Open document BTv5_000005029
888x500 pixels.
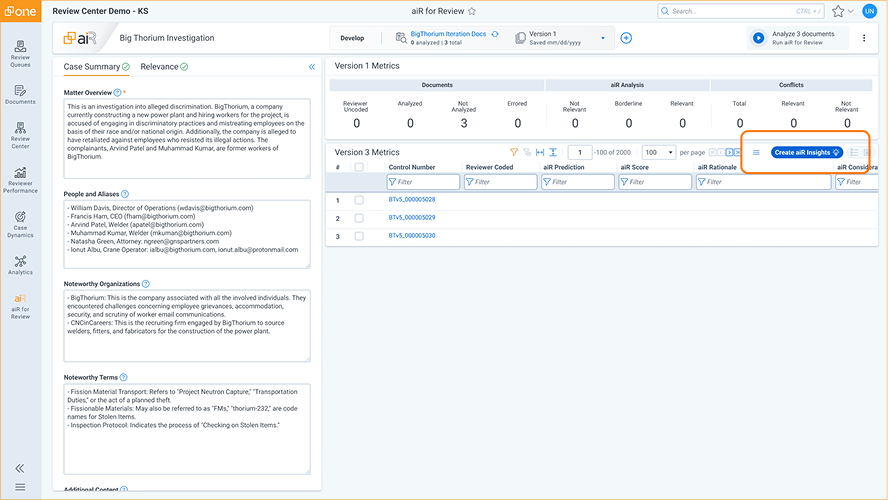pyautogui.click(x=412, y=217)
